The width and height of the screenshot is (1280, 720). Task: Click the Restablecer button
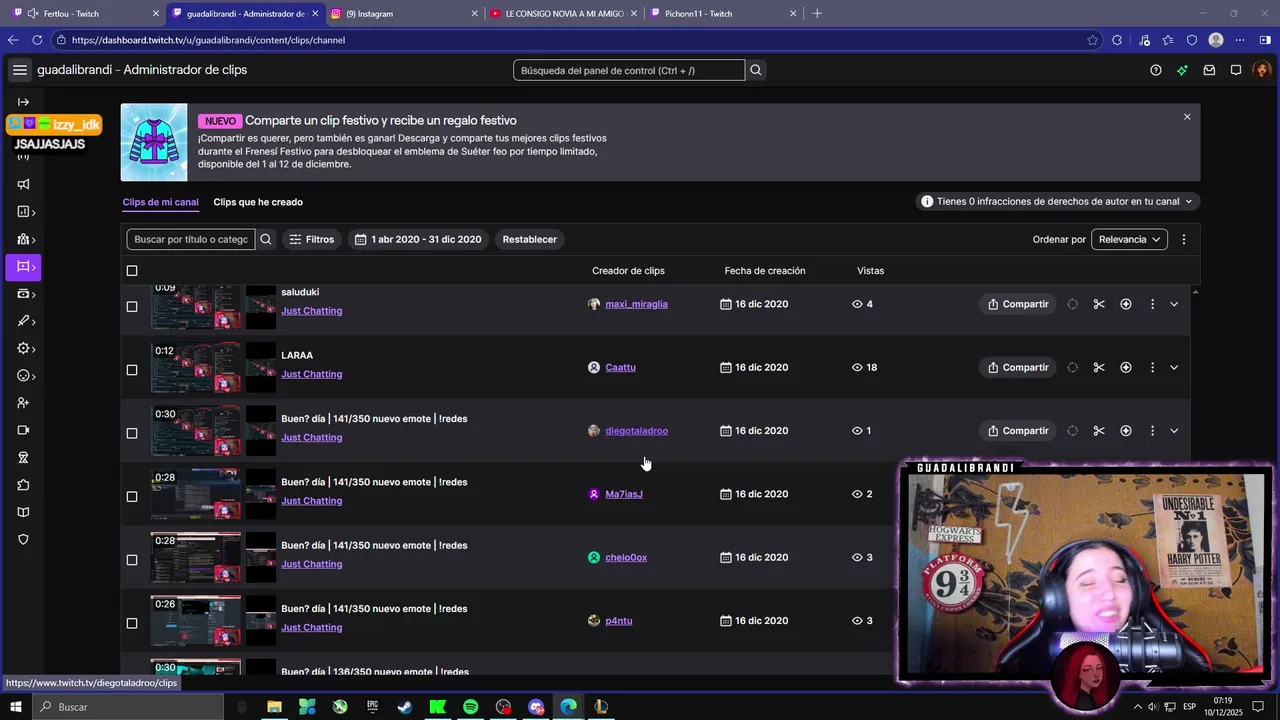click(x=529, y=239)
